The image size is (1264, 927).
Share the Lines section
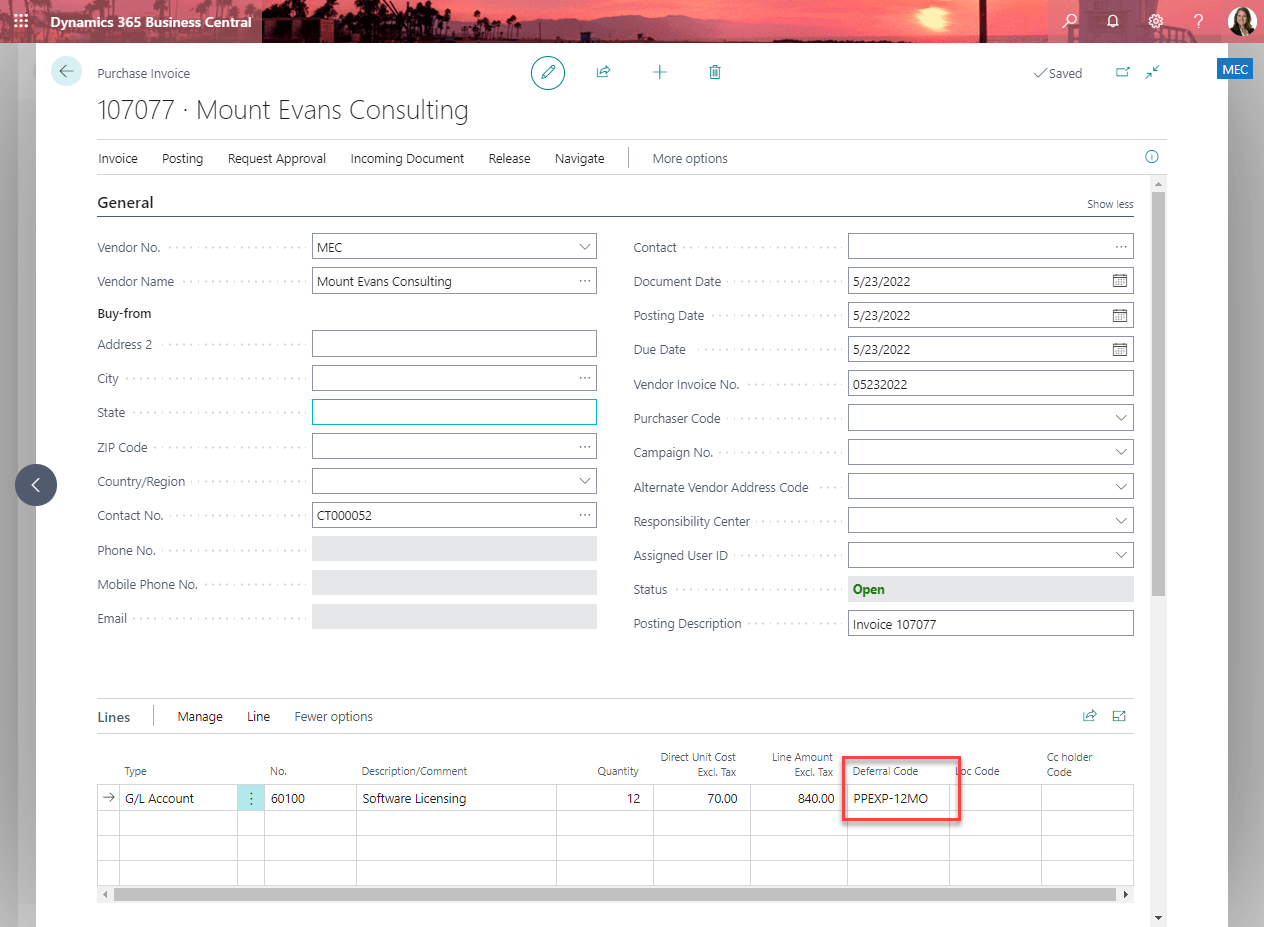tap(1090, 716)
